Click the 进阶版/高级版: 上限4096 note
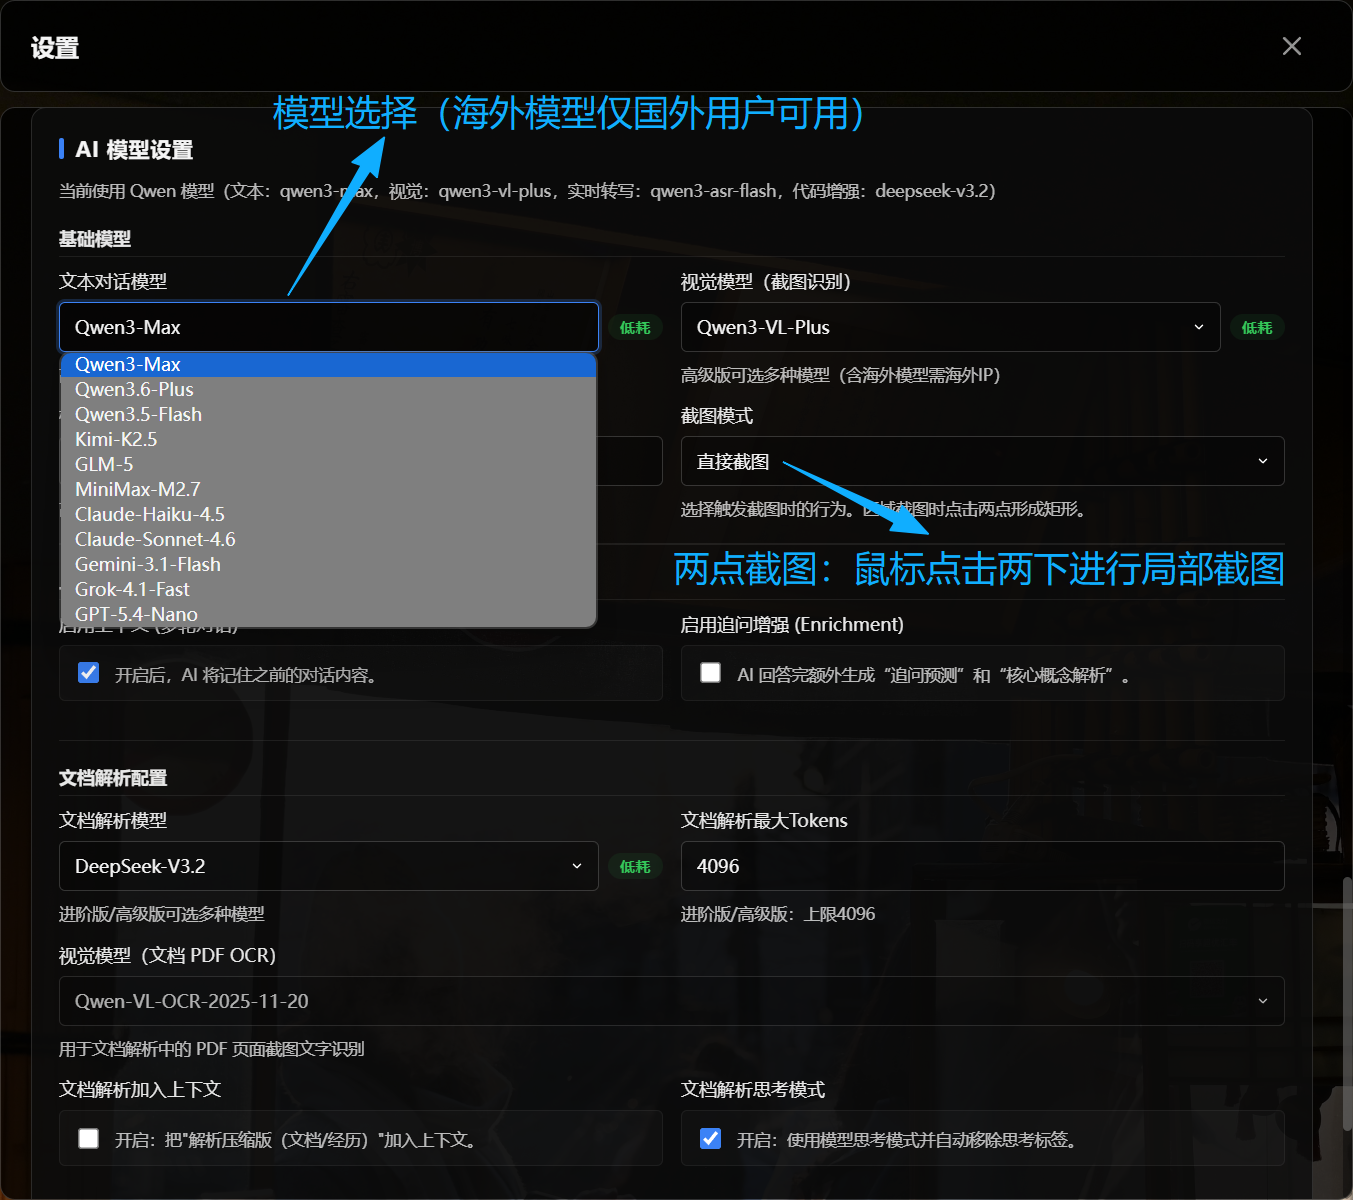 778,914
